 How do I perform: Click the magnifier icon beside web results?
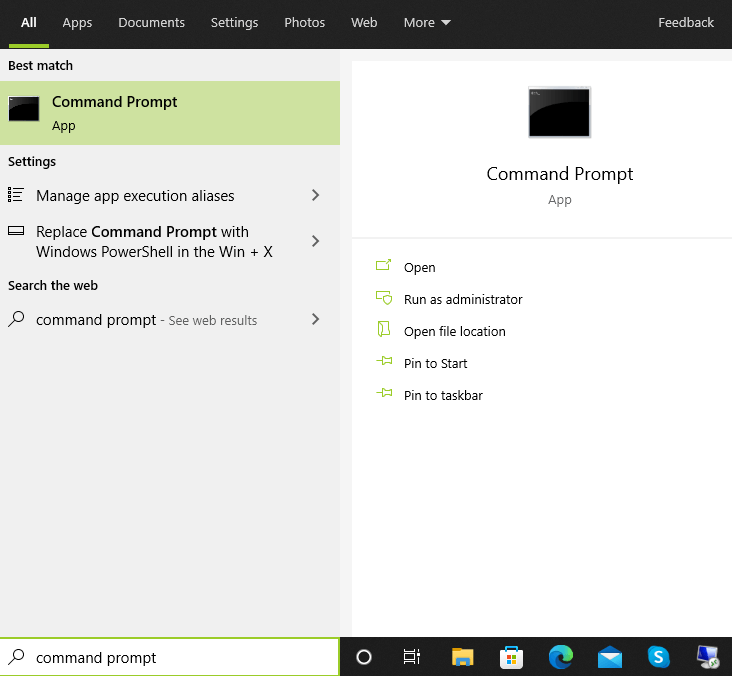click(16, 319)
